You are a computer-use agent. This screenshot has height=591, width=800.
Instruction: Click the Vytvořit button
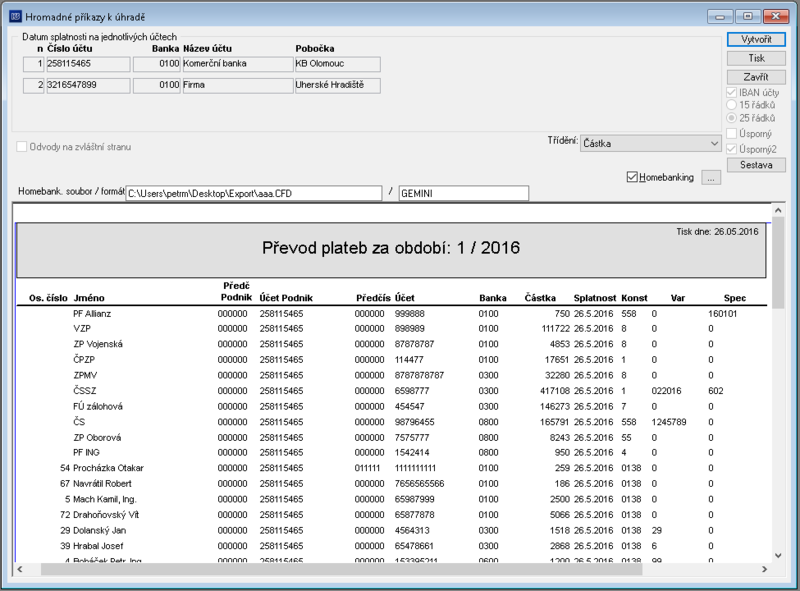point(756,39)
